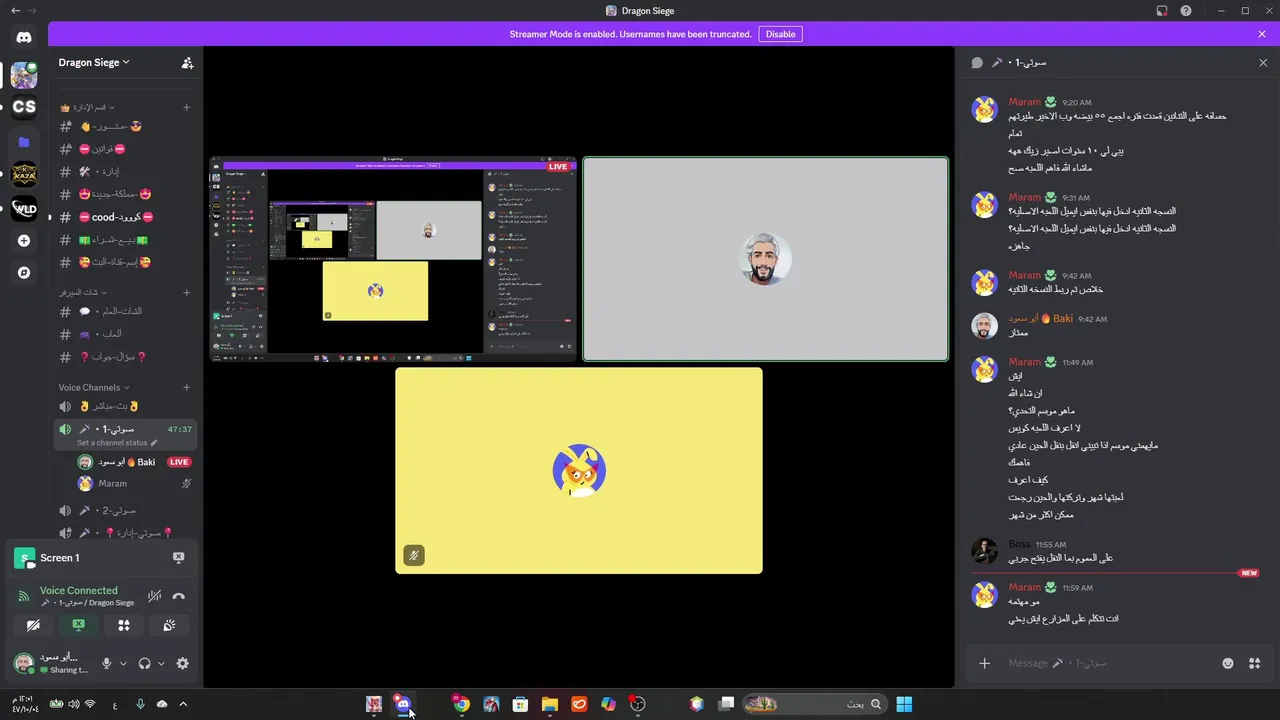Screen dimensions: 1280x720
Task: Open inbox icon in title bar
Action: coord(1162,10)
